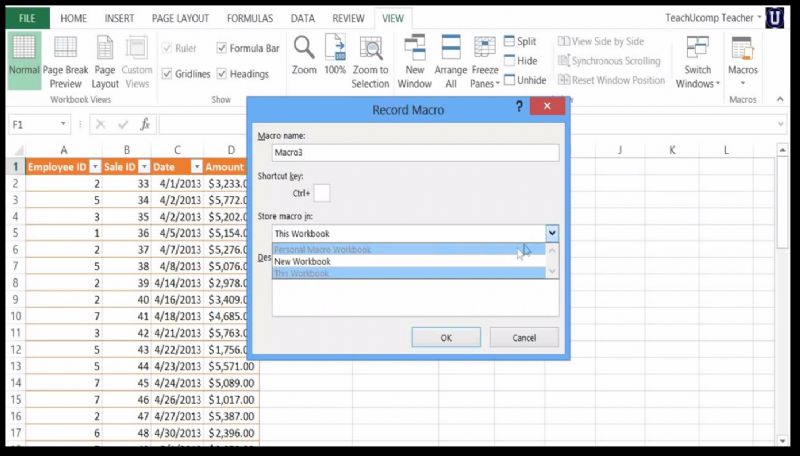Click the Macro name input field
800x456 pixels.
pyautogui.click(x=415, y=153)
